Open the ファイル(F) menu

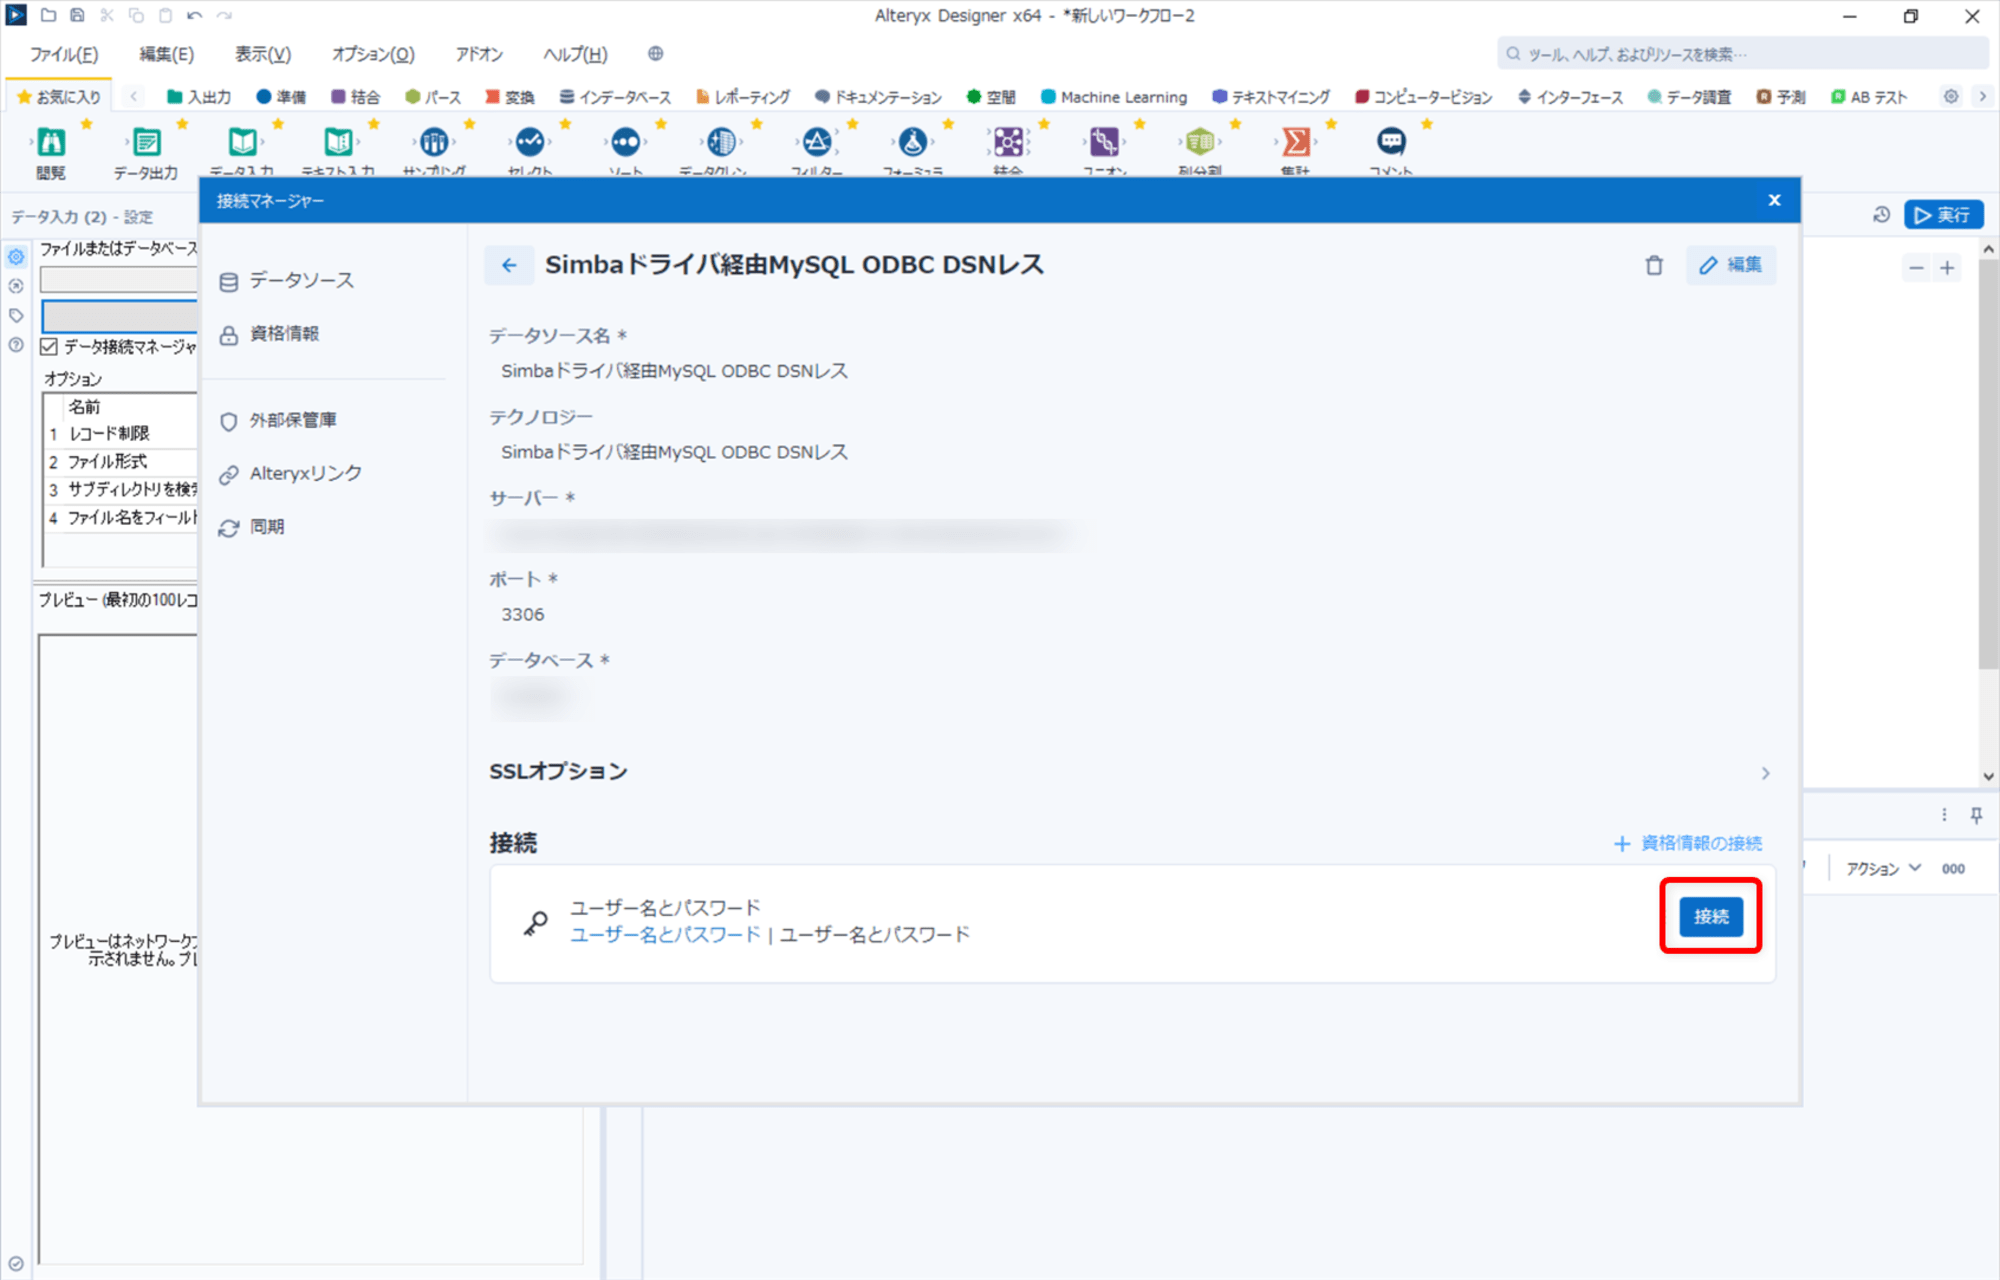coord(64,54)
